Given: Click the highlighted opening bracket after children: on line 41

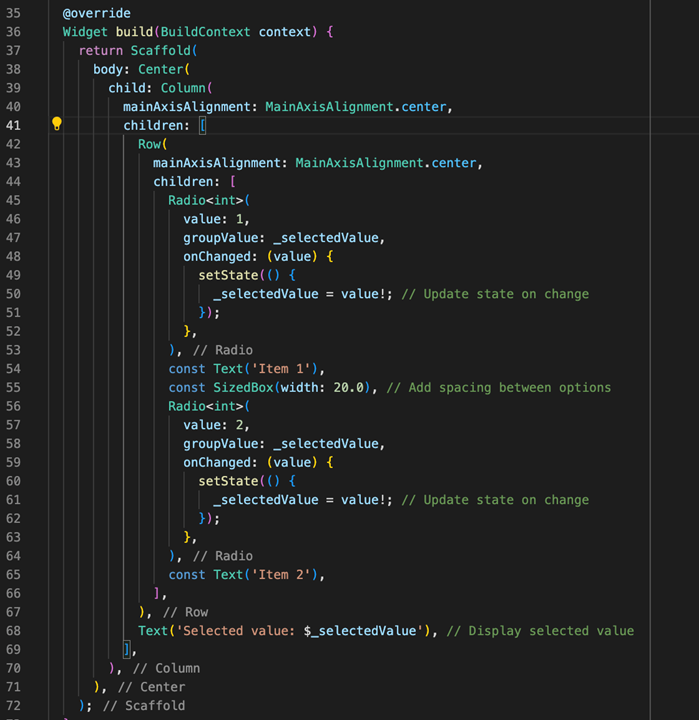Looking at the screenshot, I should tap(203, 125).
